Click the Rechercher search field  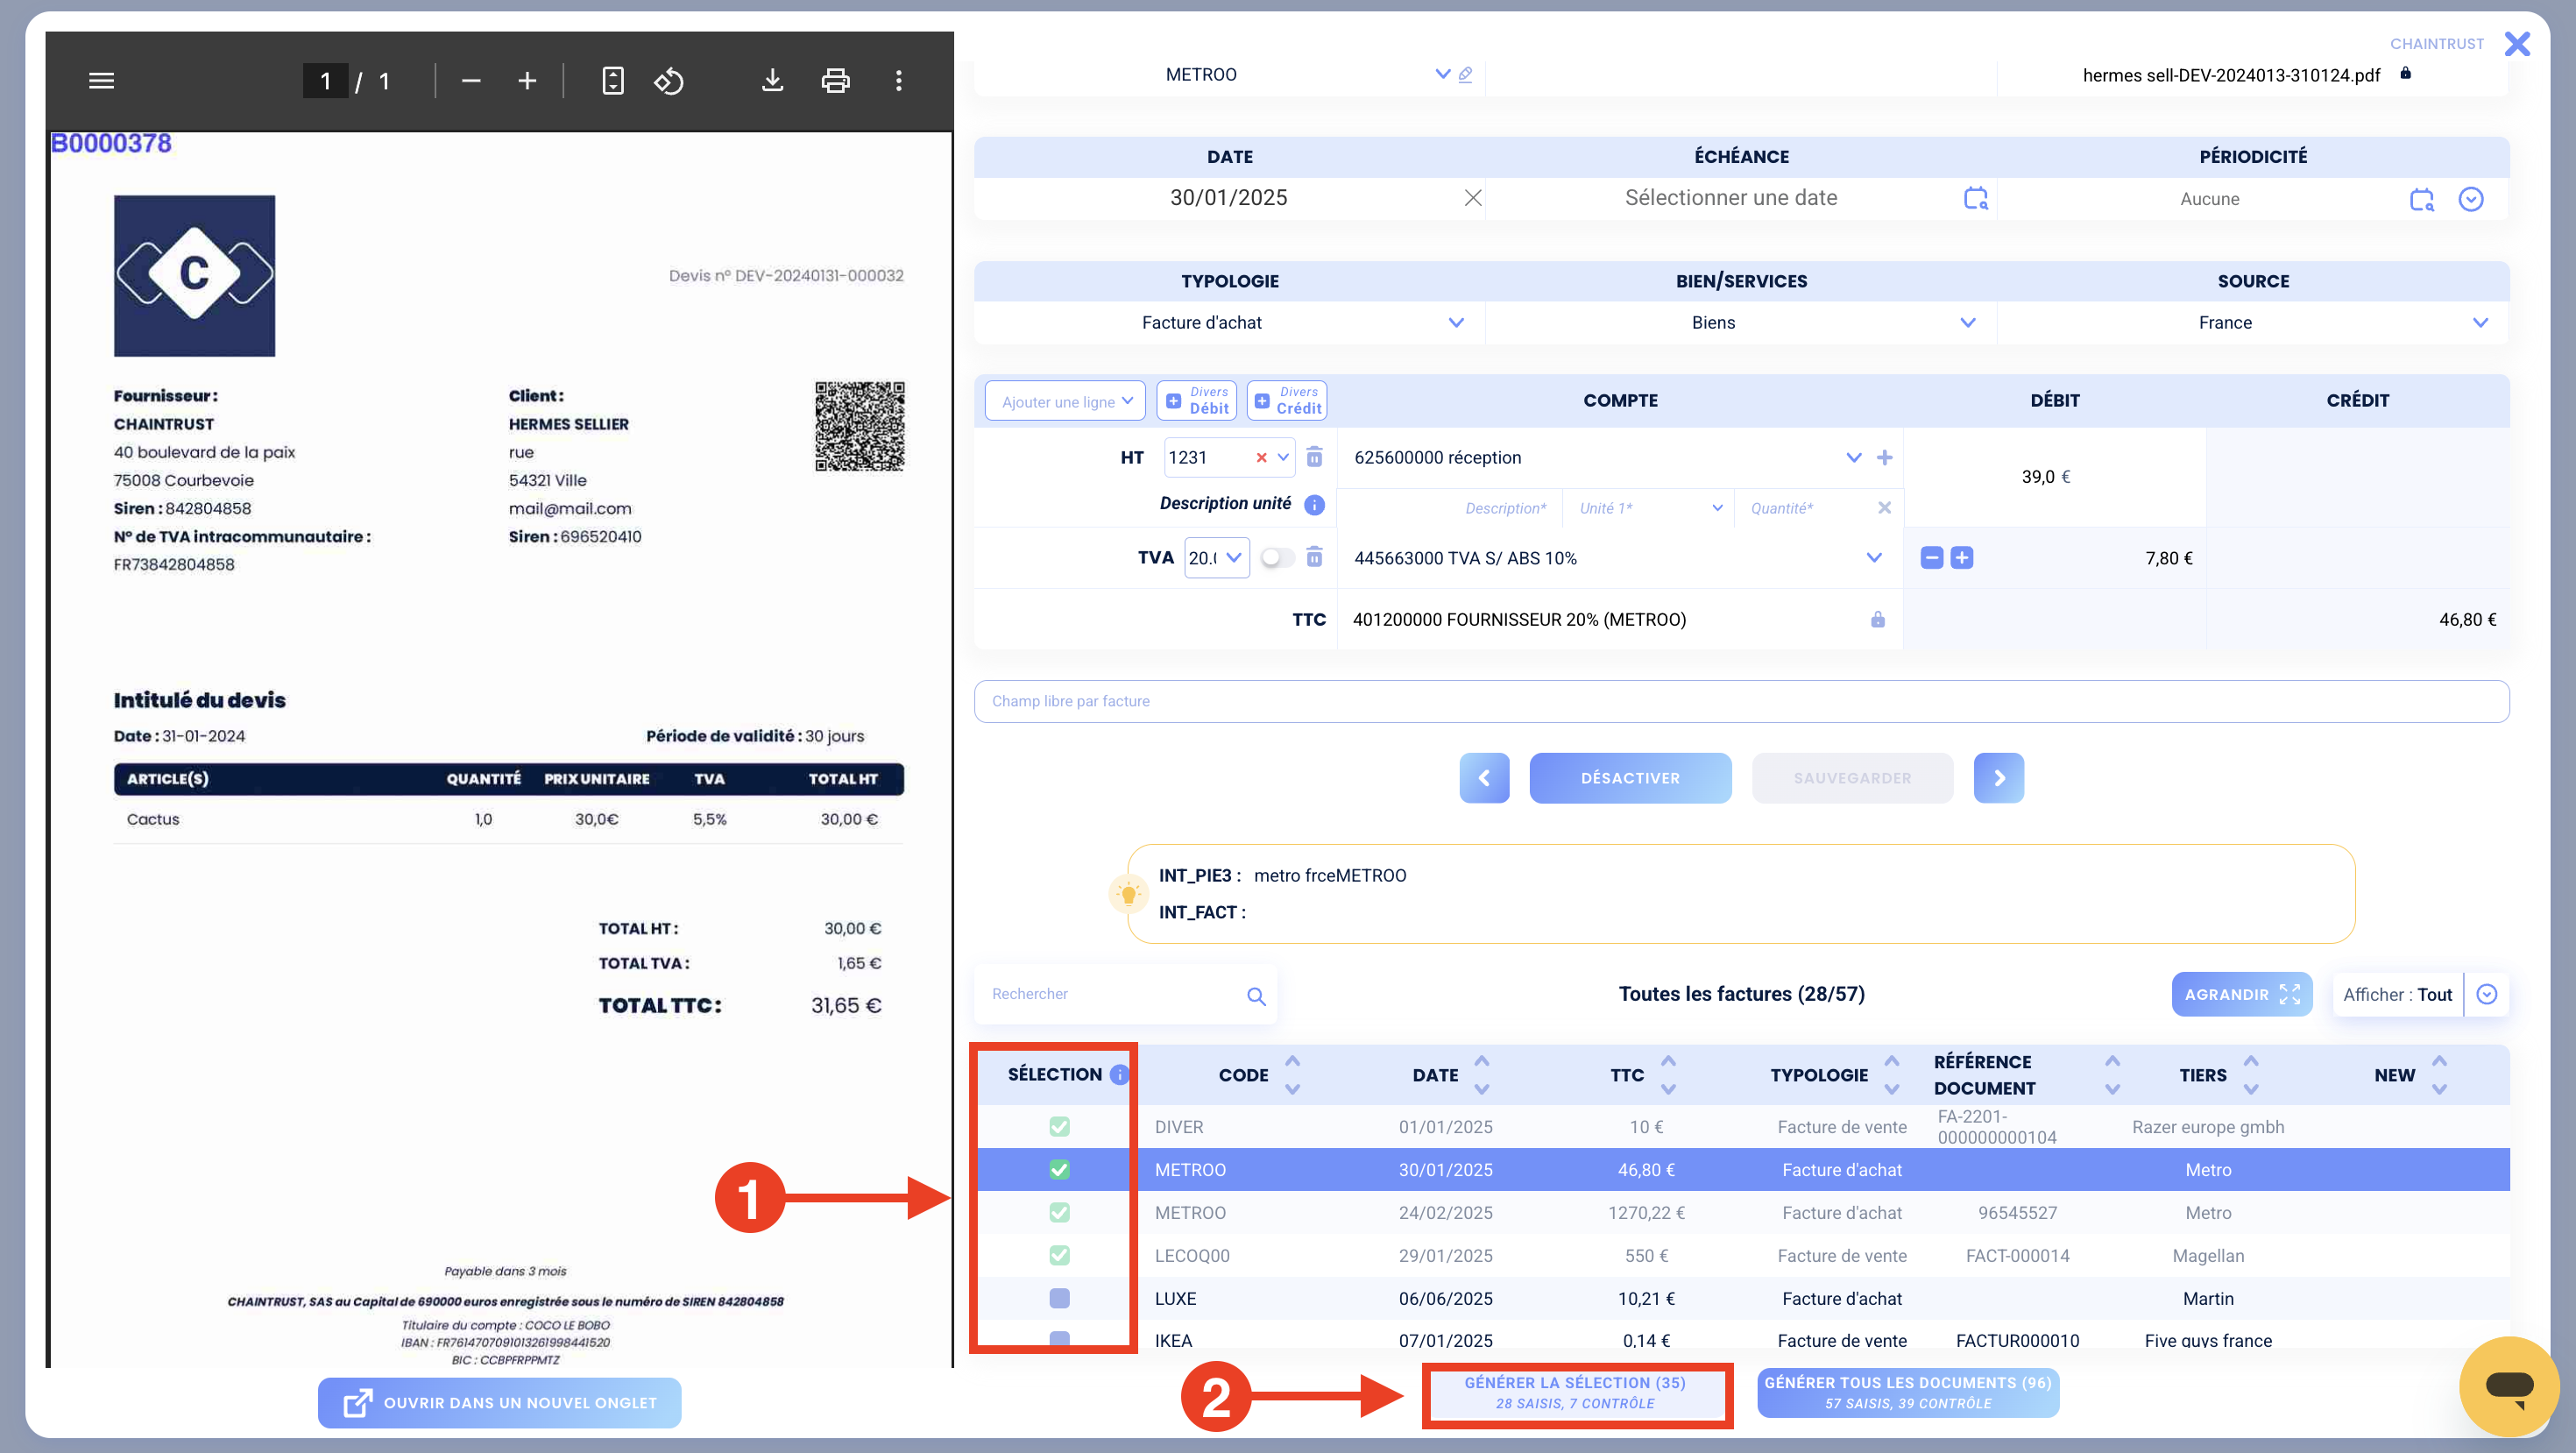[x=1114, y=994]
